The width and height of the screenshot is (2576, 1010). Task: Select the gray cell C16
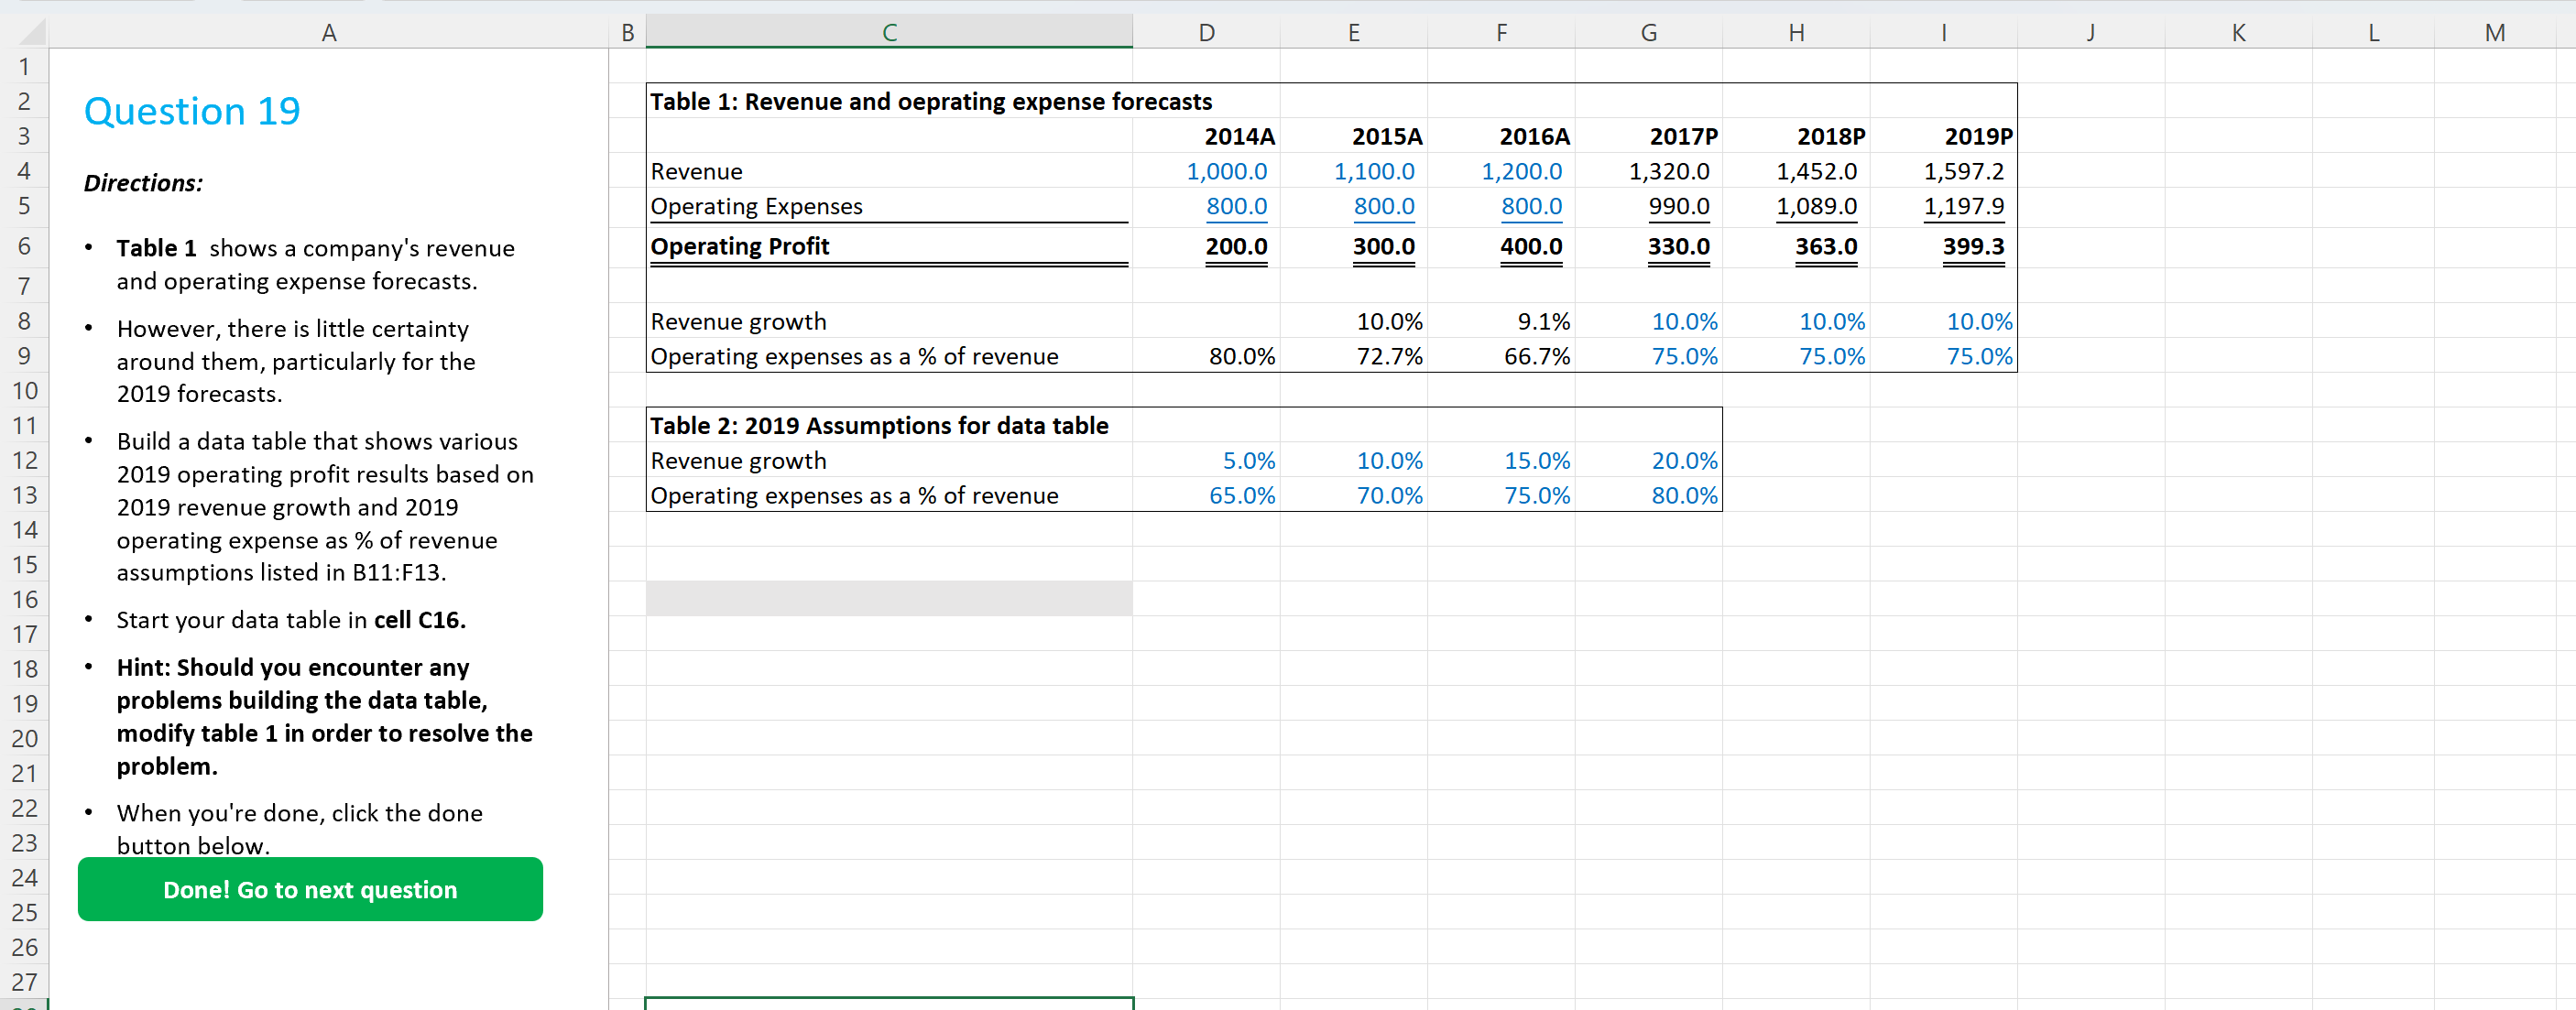tap(889, 599)
